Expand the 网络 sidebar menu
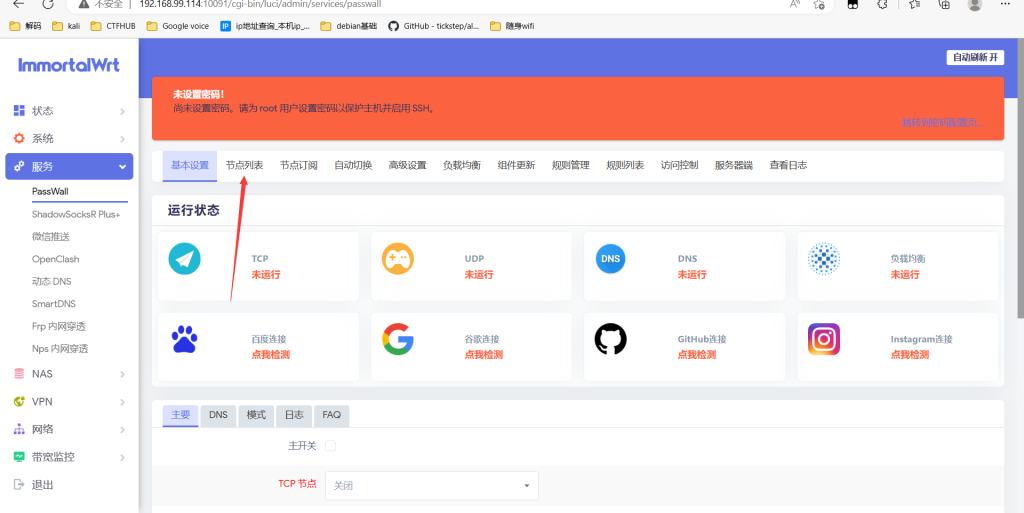The image size is (1024, 513). [69, 429]
